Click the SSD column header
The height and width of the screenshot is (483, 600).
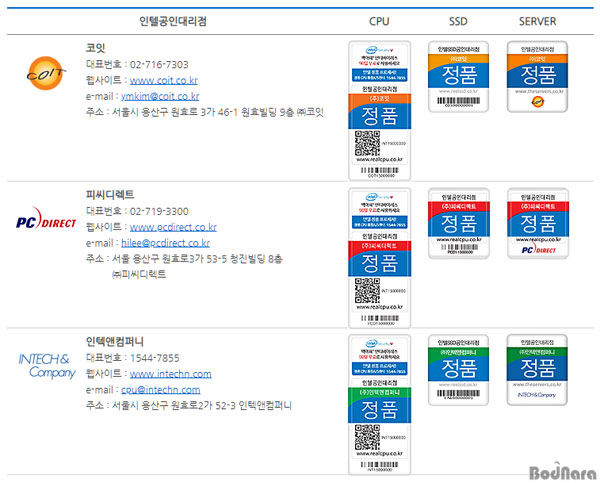coord(458,21)
